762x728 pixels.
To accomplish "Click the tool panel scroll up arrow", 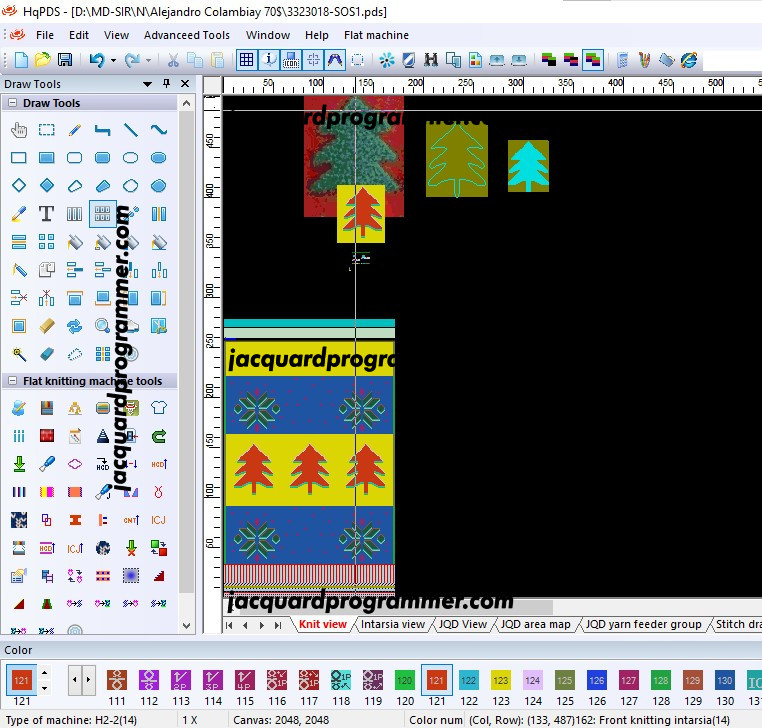I will click(187, 103).
